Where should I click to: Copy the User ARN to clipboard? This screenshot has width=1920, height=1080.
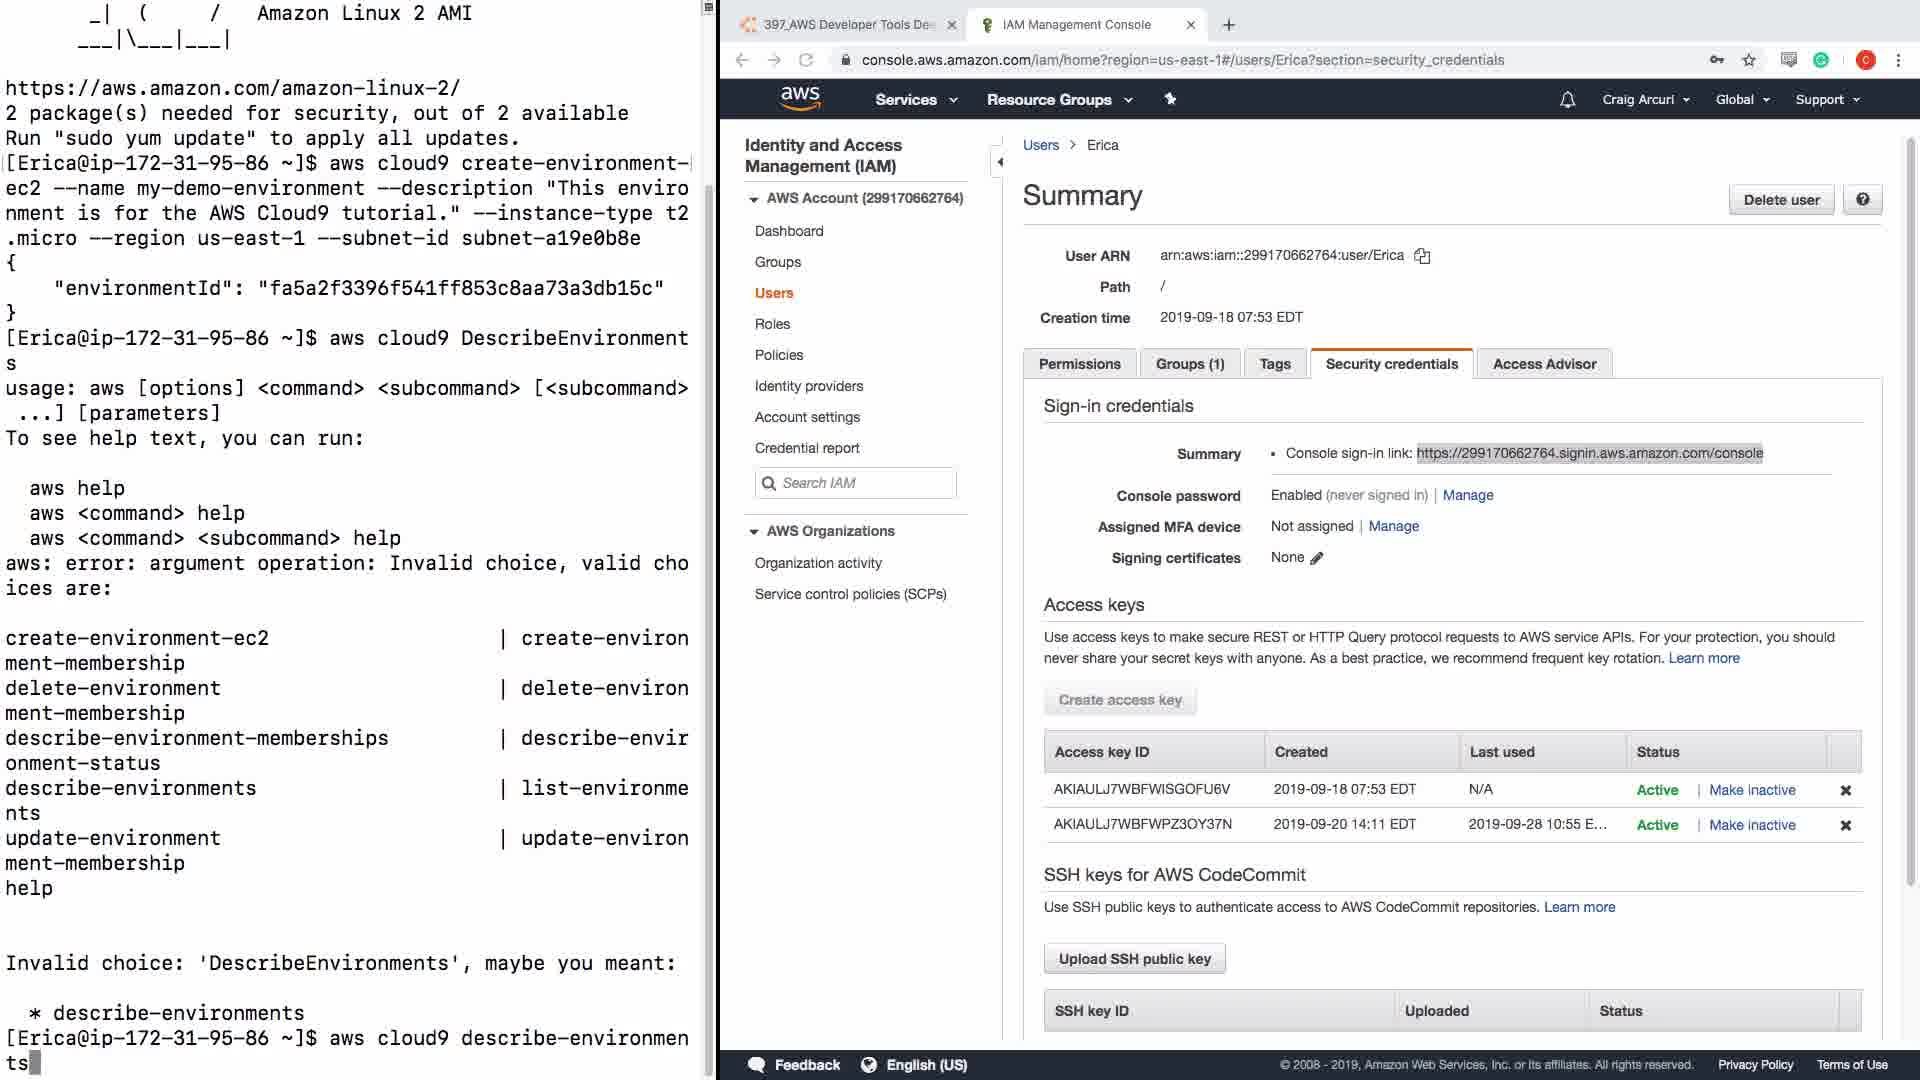click(1422, 256)
